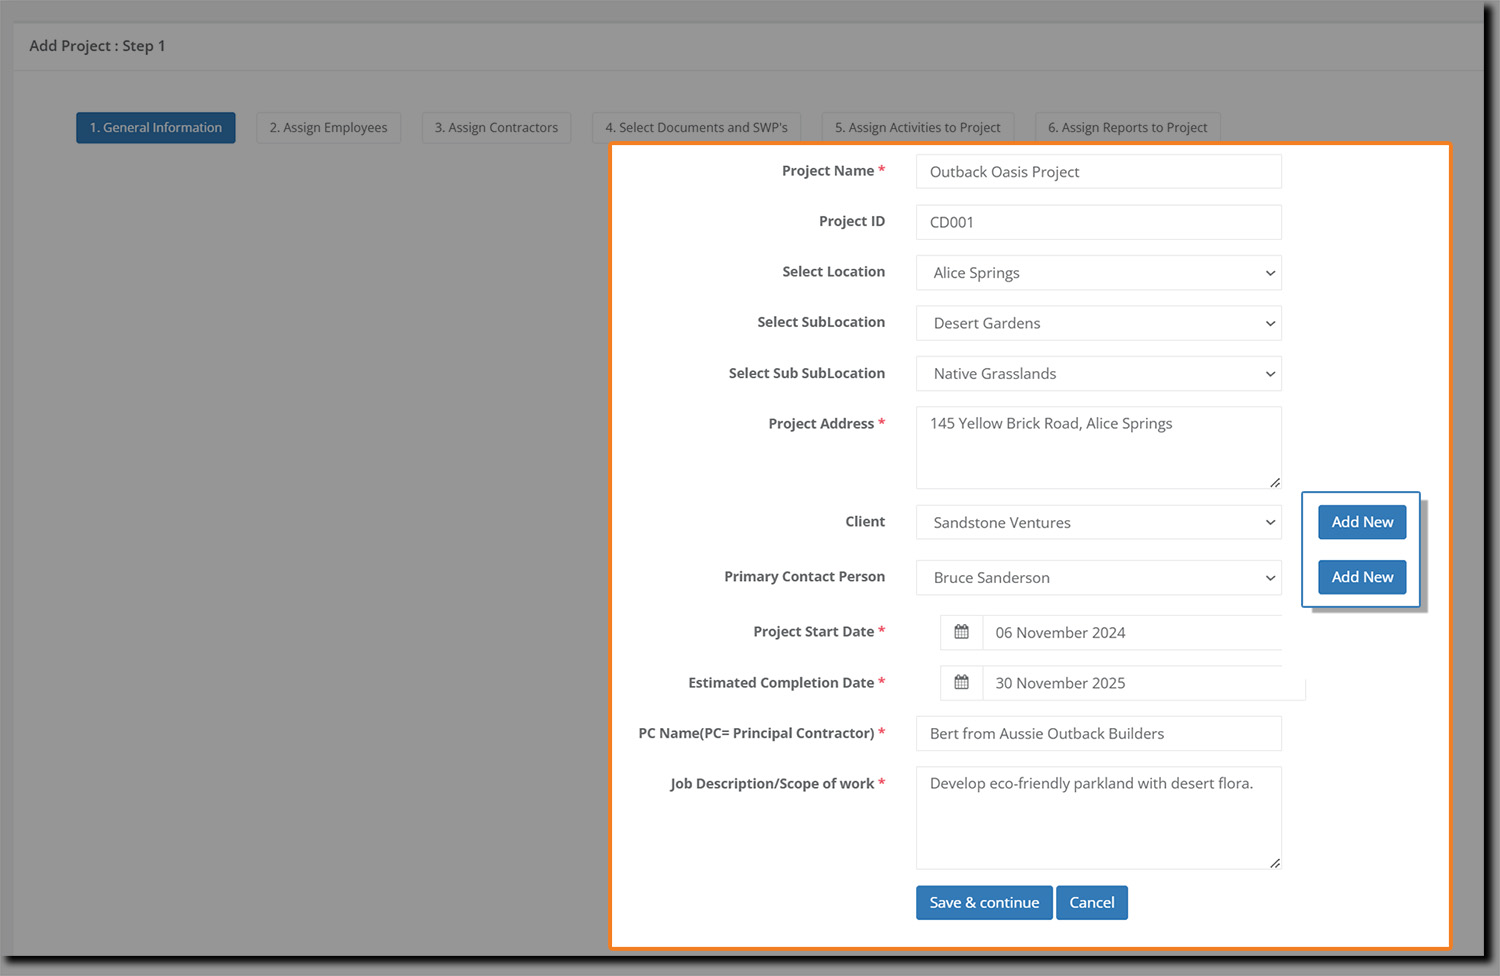Click the Job Description resize handle
The image size is (1500, 976).
coord(1275,863)
